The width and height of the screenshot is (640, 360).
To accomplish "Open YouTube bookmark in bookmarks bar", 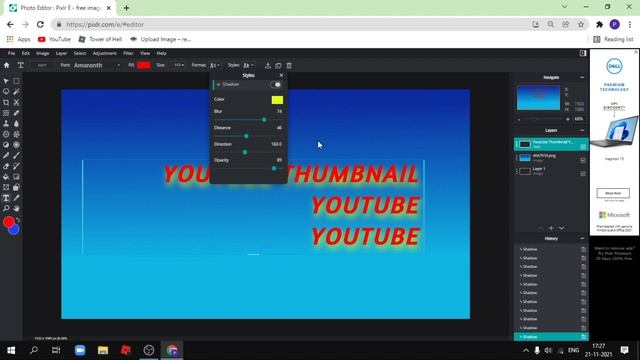I will pos(54,39).
